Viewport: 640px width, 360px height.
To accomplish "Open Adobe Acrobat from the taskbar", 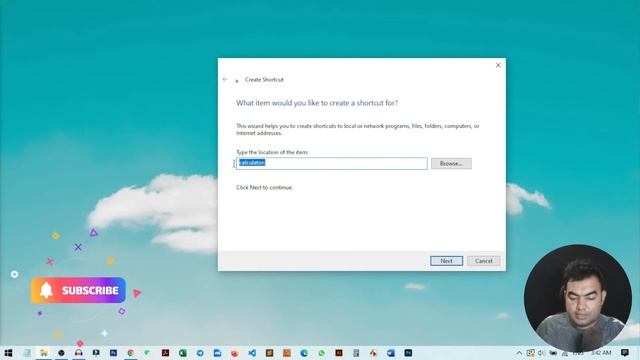I will (165, 353).
